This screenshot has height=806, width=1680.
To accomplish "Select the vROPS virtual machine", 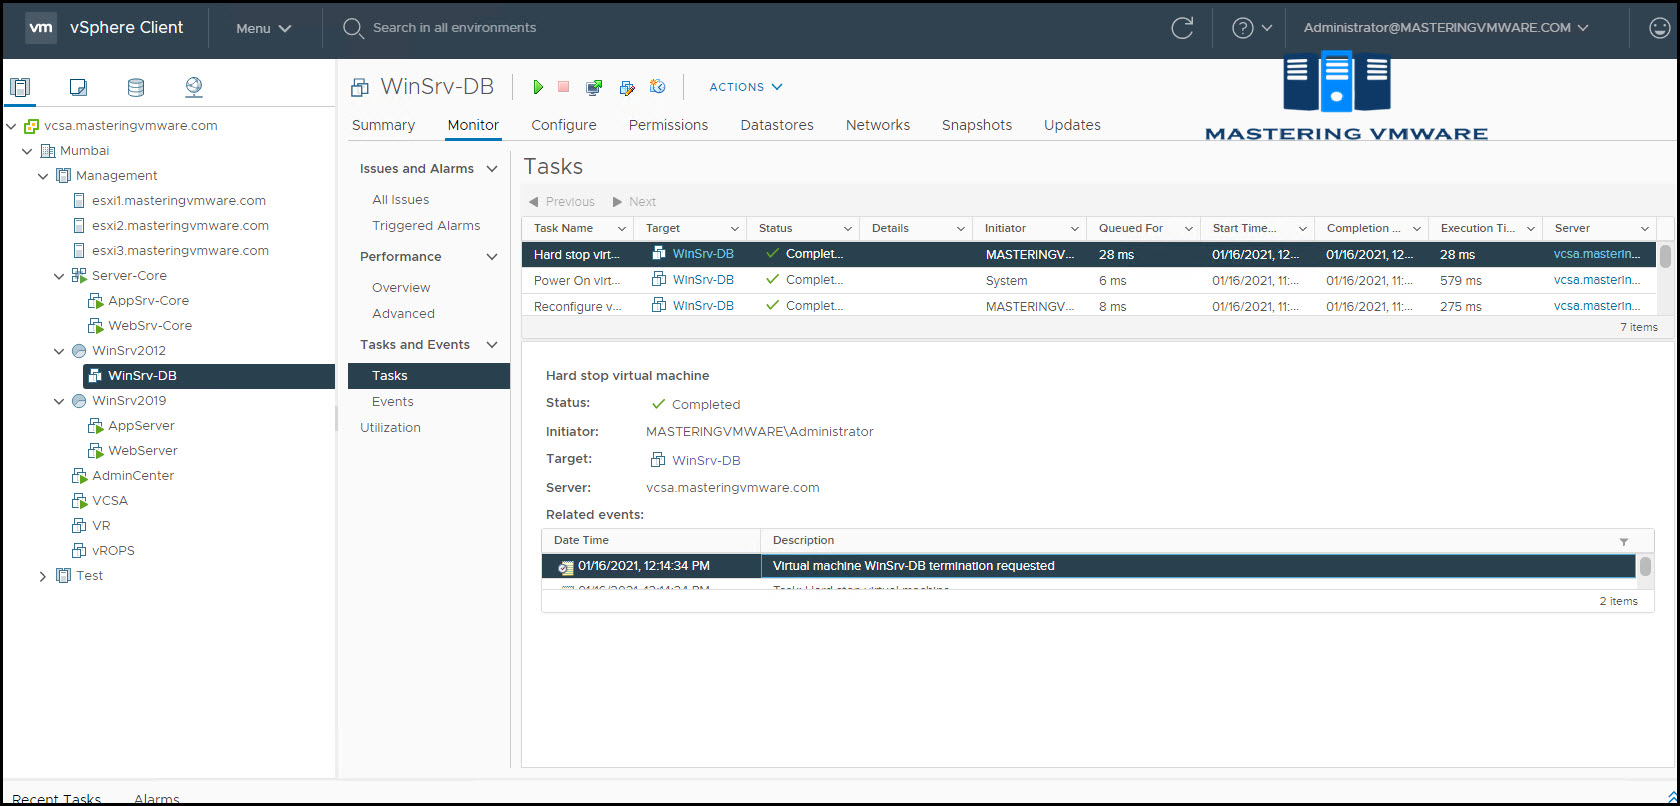I will pos(113,551).
